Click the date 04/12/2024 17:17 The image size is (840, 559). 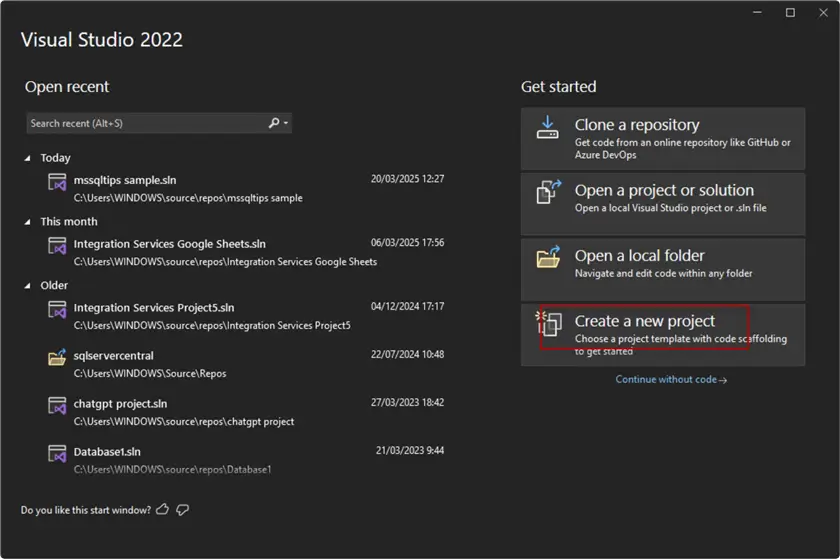click(x=407, y=306)
